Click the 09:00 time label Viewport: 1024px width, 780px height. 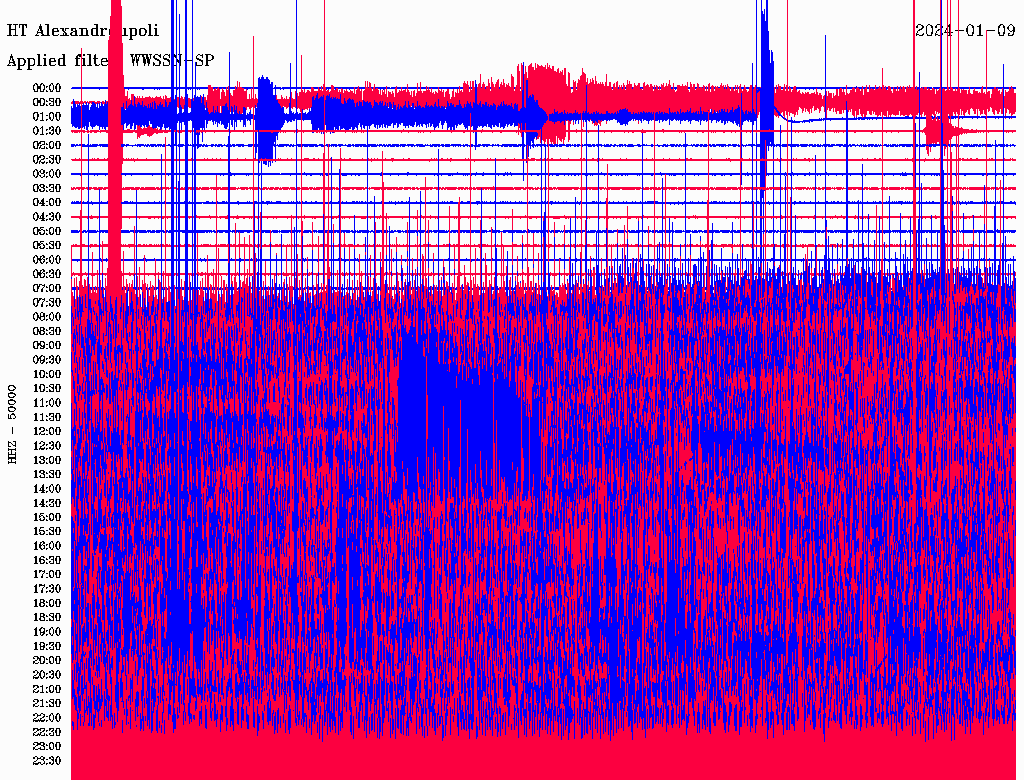click(x=47, y=346)
